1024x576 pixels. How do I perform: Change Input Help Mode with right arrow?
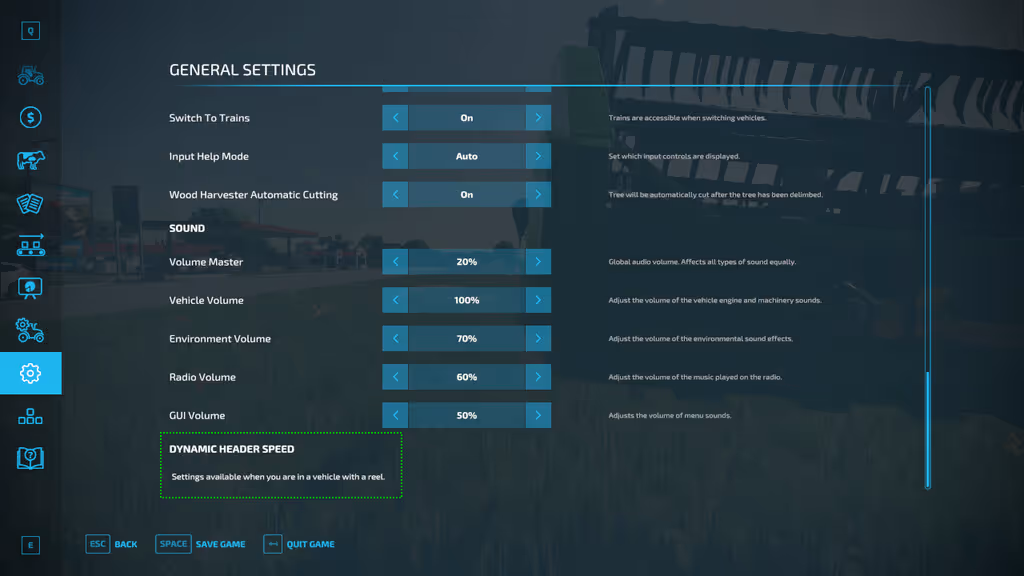click(x=538, y=156)
